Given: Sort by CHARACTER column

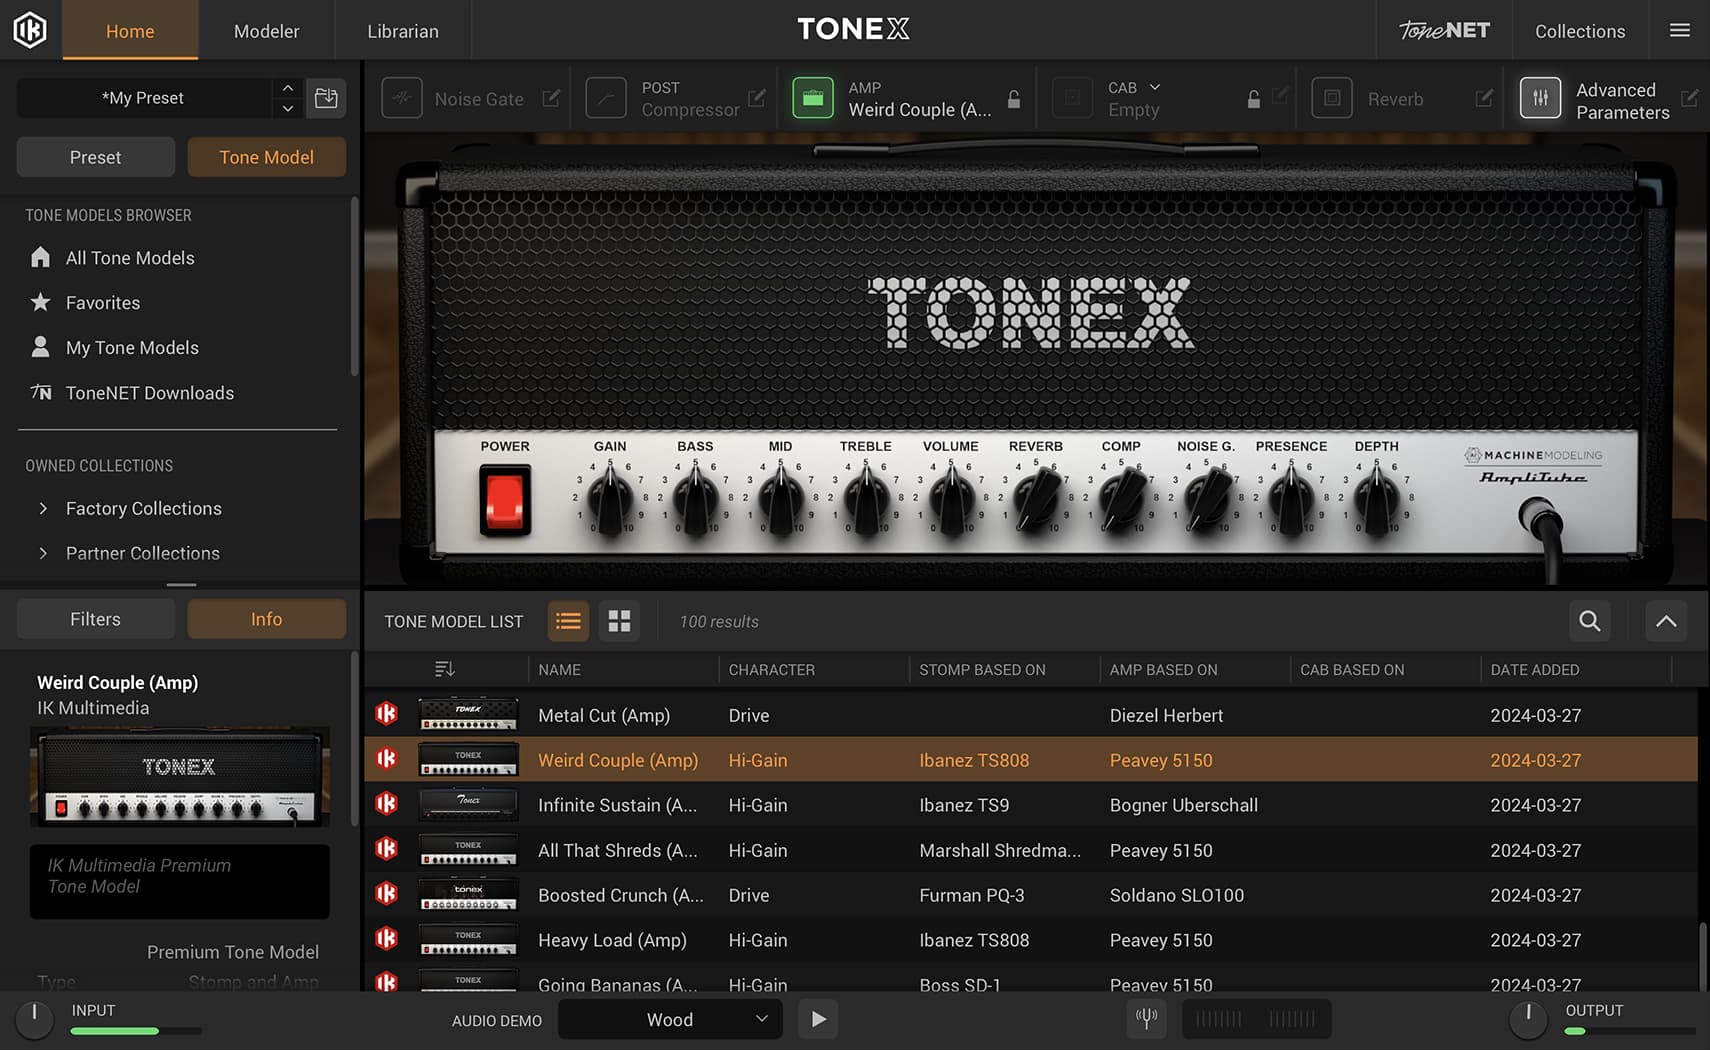Looking at the screenshot, I should coord(771,670).
